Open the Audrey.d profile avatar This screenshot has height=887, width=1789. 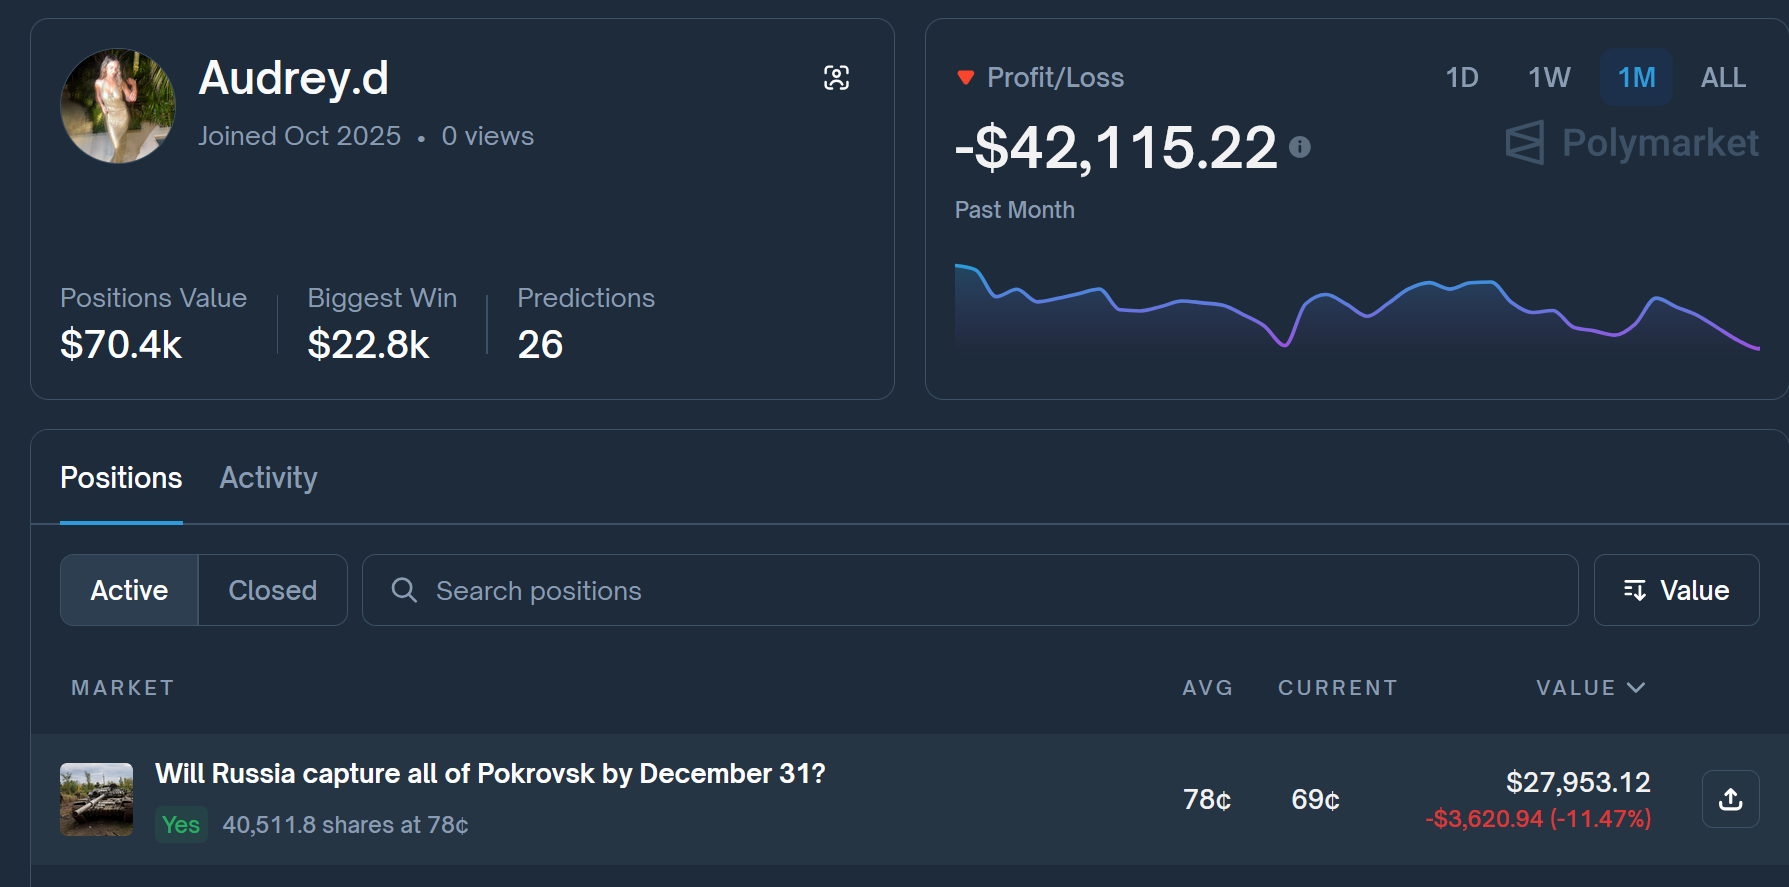tap(118, 106)
